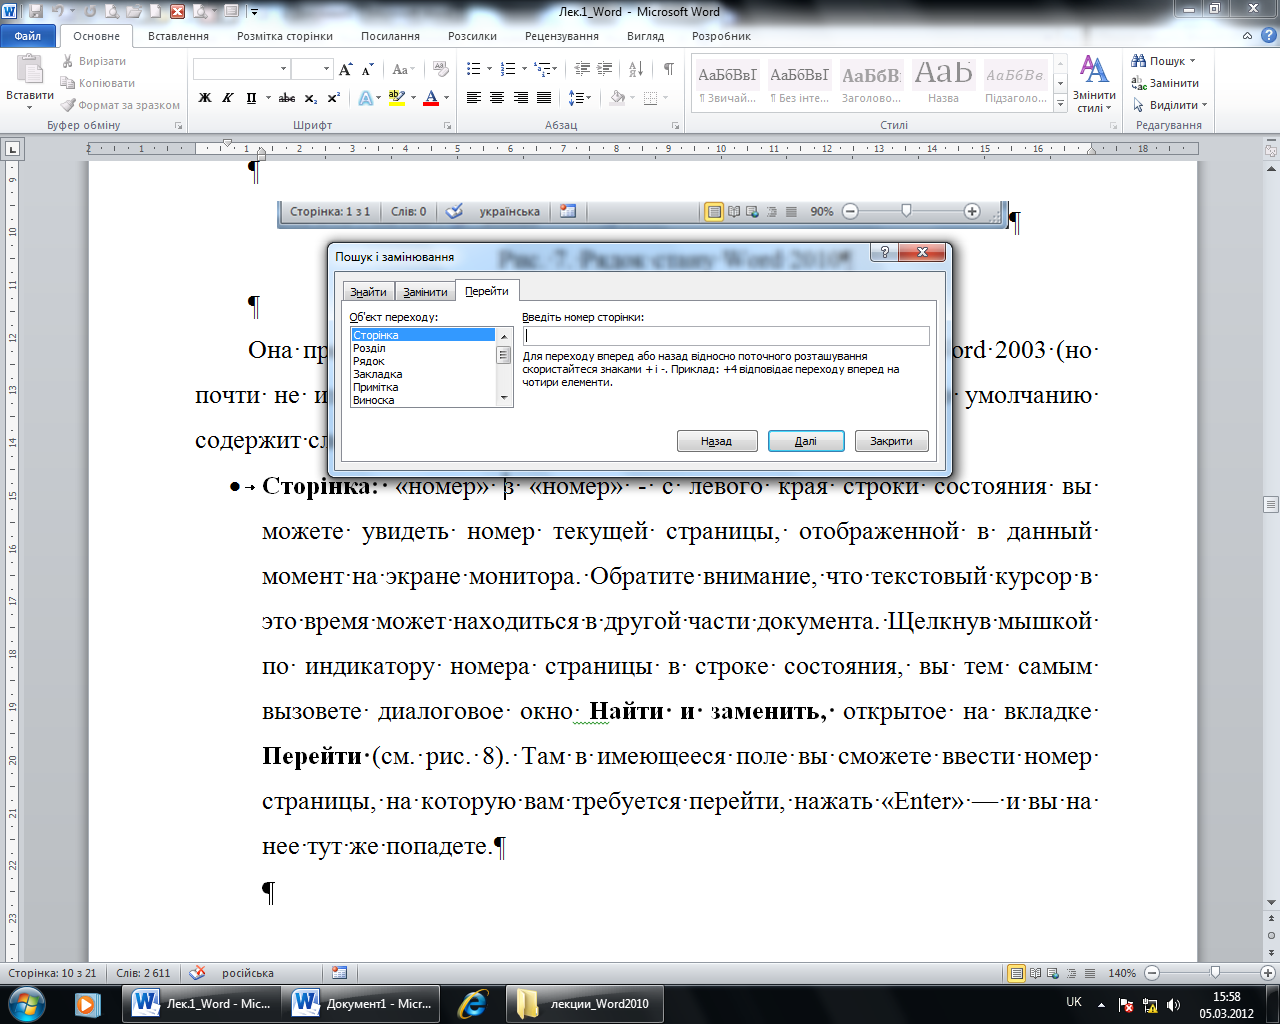
Task: Switch to the Розмітка сторінки tab
Action: (x=285, y=35)
